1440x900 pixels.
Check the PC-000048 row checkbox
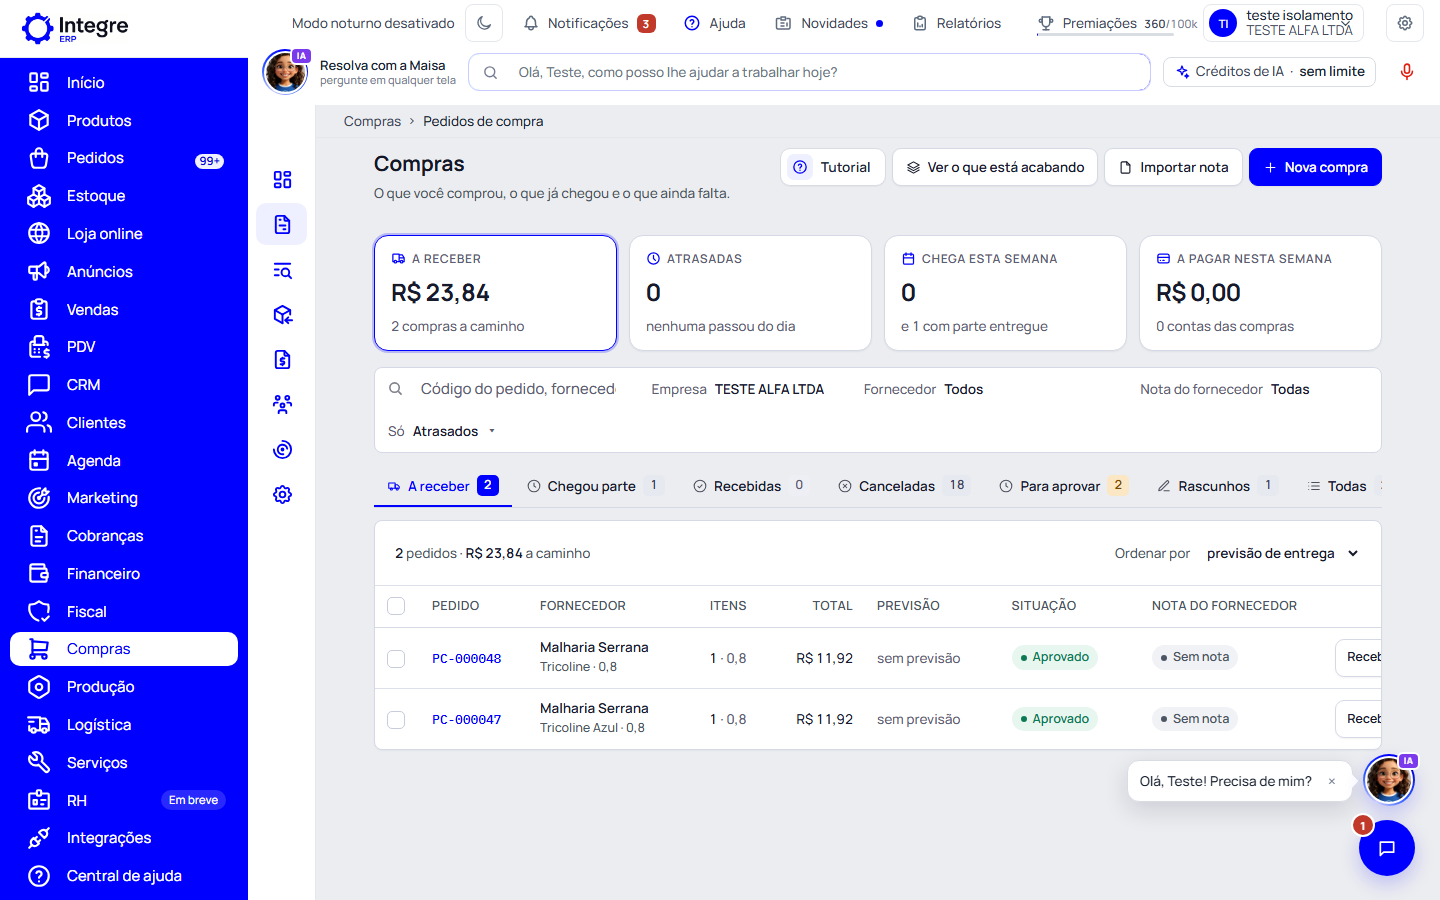point(396,659)
